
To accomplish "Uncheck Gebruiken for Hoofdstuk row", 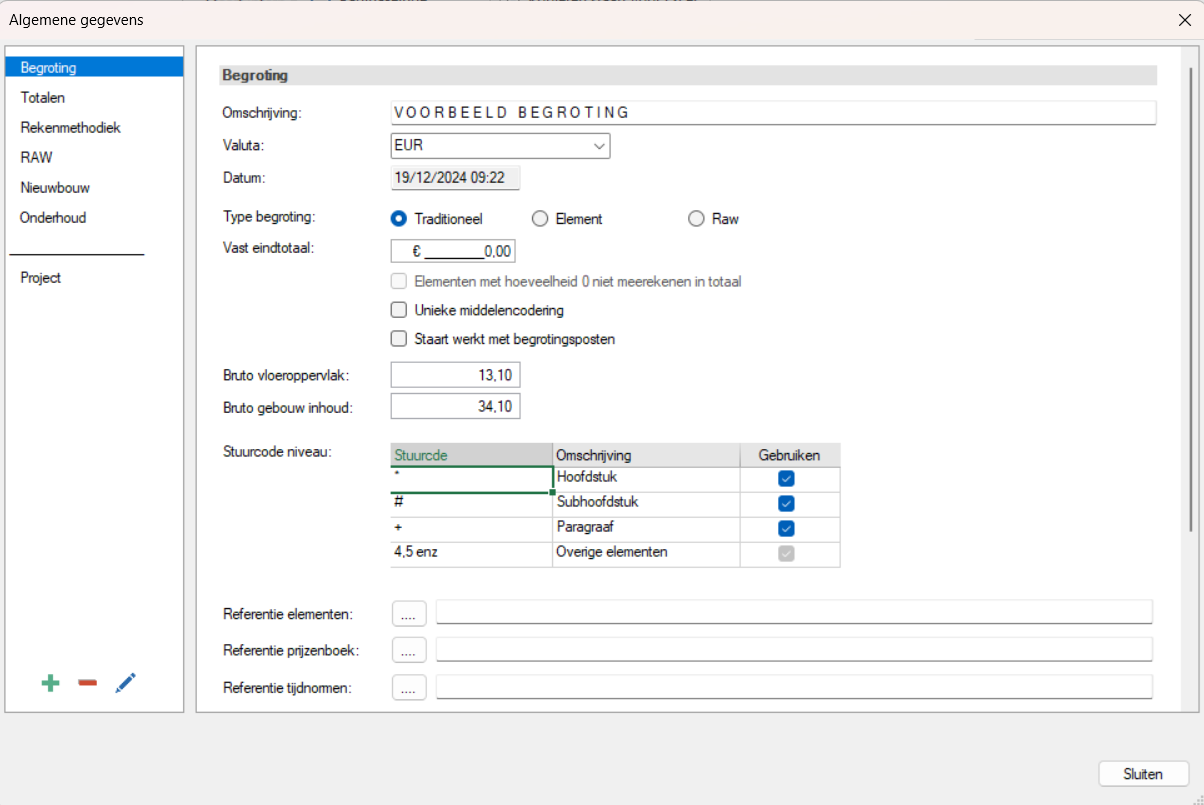I will (x=786, y=479).
